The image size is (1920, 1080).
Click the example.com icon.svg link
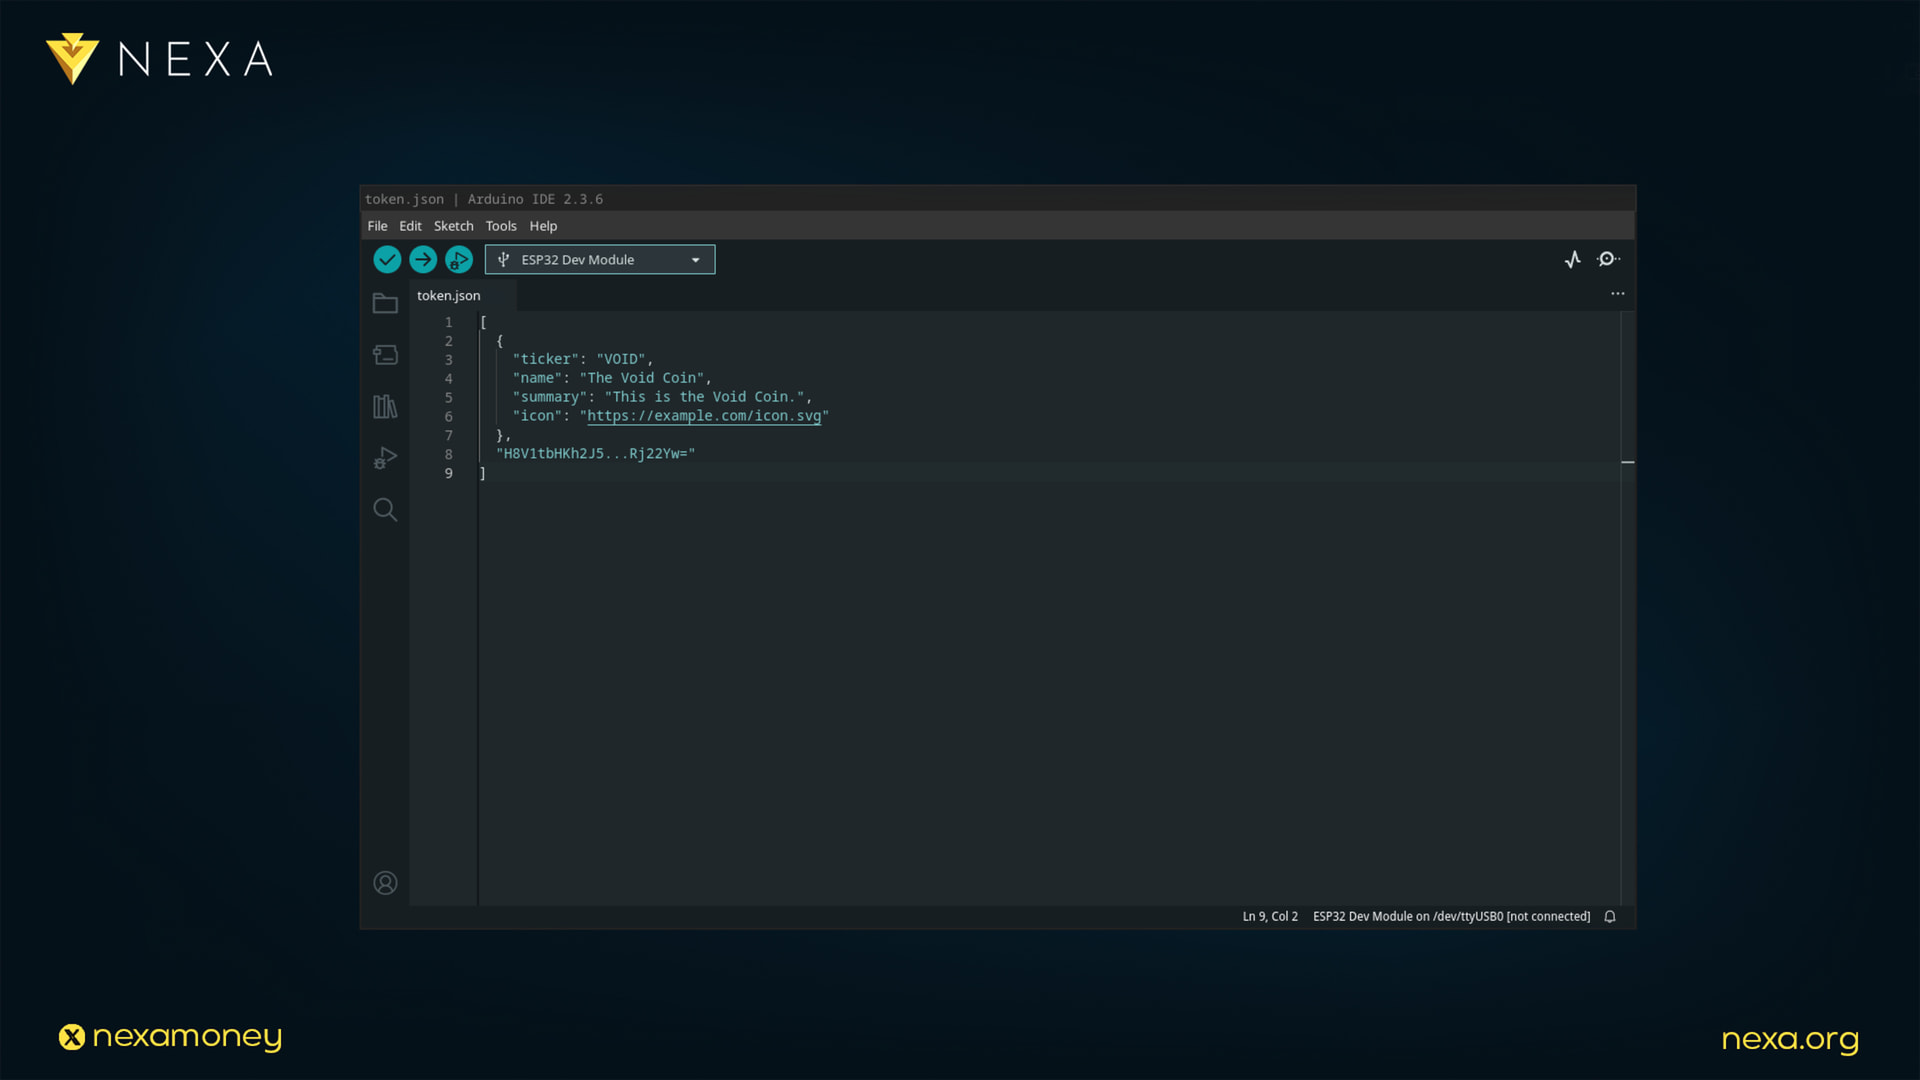(704, 416)
